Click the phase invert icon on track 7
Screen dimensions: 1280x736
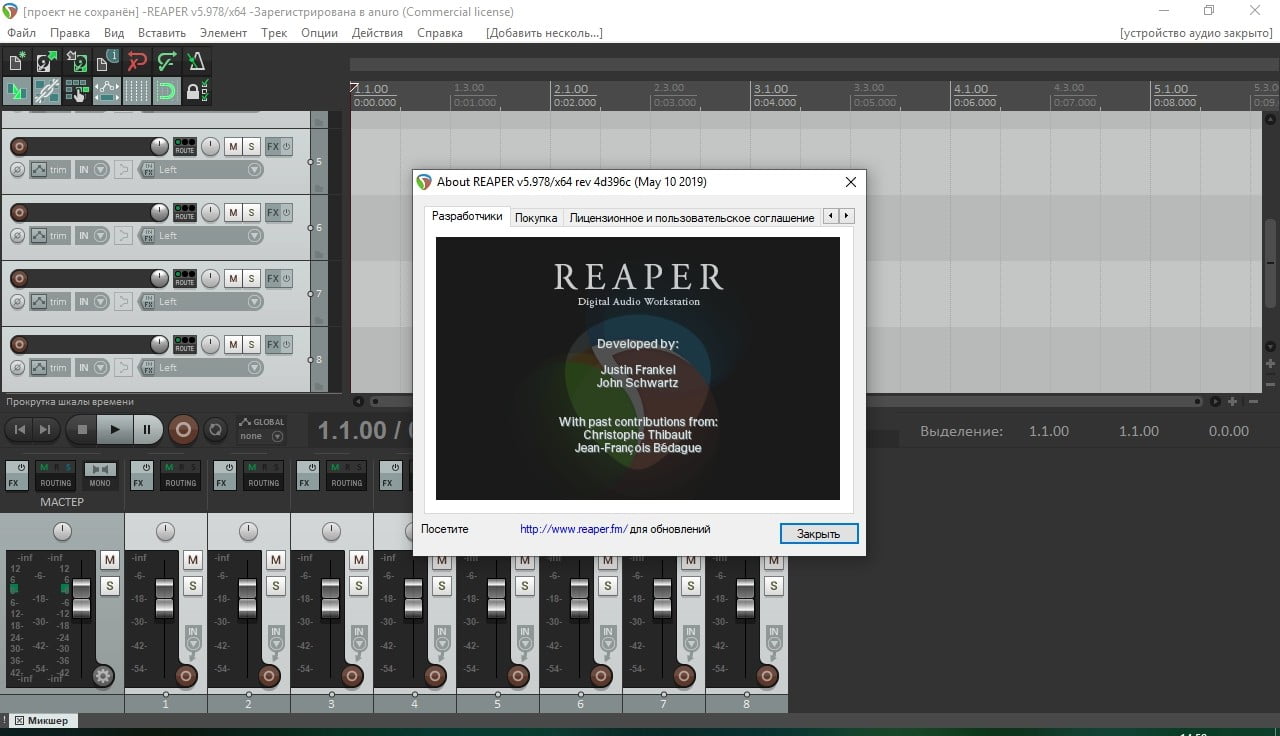pos(17,302)
